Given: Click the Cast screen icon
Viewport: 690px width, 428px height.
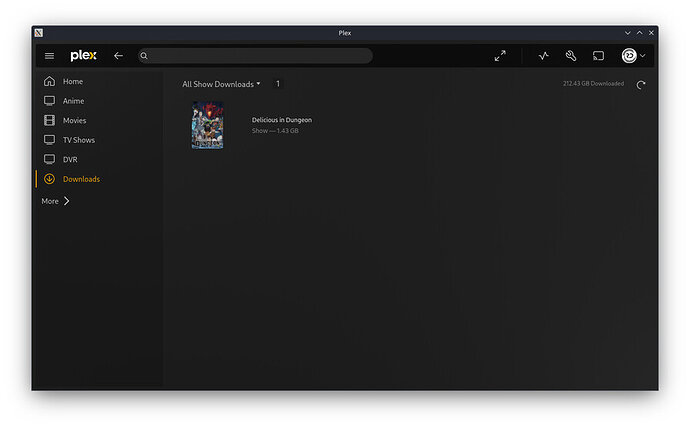Looking at the screenshot, I should click(598, 56).
